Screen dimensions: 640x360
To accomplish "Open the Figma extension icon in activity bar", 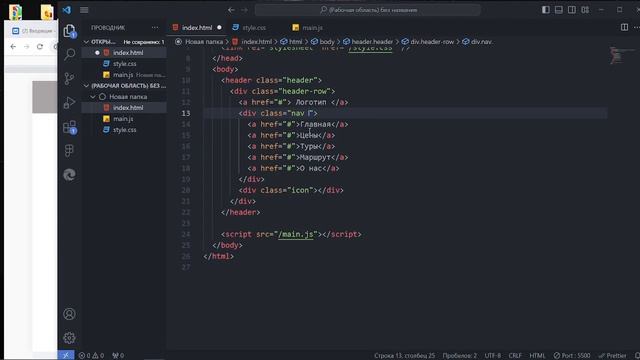I will (x=69, y=151).
